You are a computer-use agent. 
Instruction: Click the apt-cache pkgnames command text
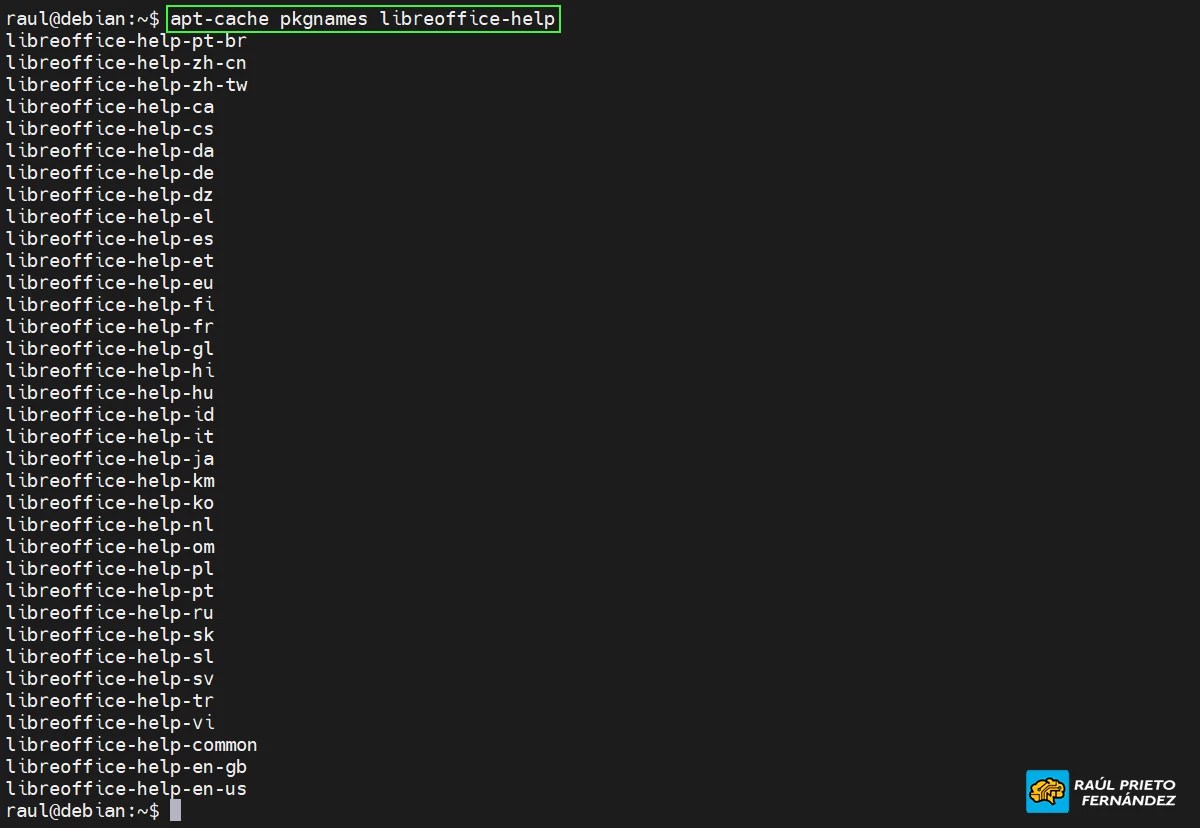(x=363, y=19)
